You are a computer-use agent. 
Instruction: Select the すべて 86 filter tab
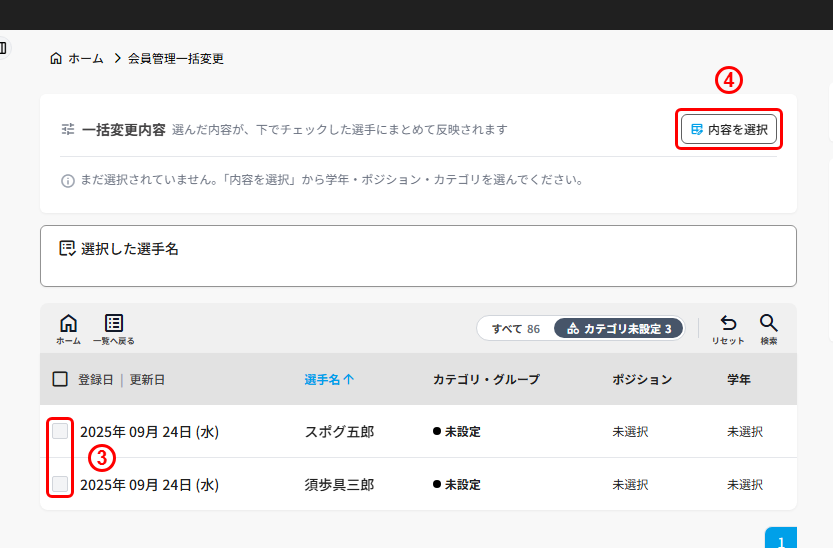pyautogui.click(x=515, y=329)
